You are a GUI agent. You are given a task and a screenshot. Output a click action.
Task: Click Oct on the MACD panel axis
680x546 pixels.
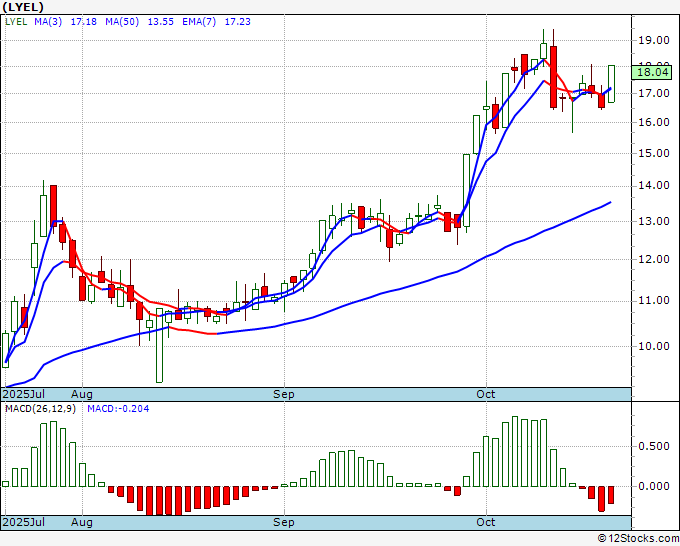click(x=486, y=522)
